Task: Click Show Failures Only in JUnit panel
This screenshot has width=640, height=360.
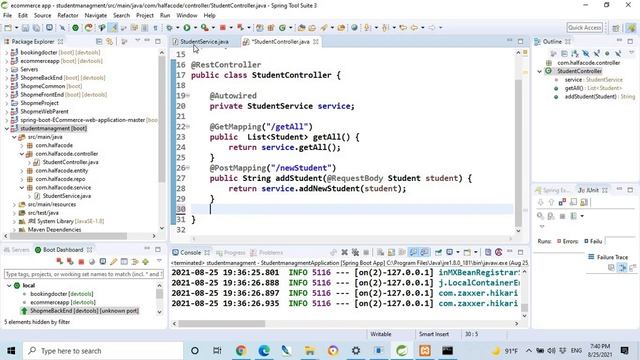Action: click(562, 202)
